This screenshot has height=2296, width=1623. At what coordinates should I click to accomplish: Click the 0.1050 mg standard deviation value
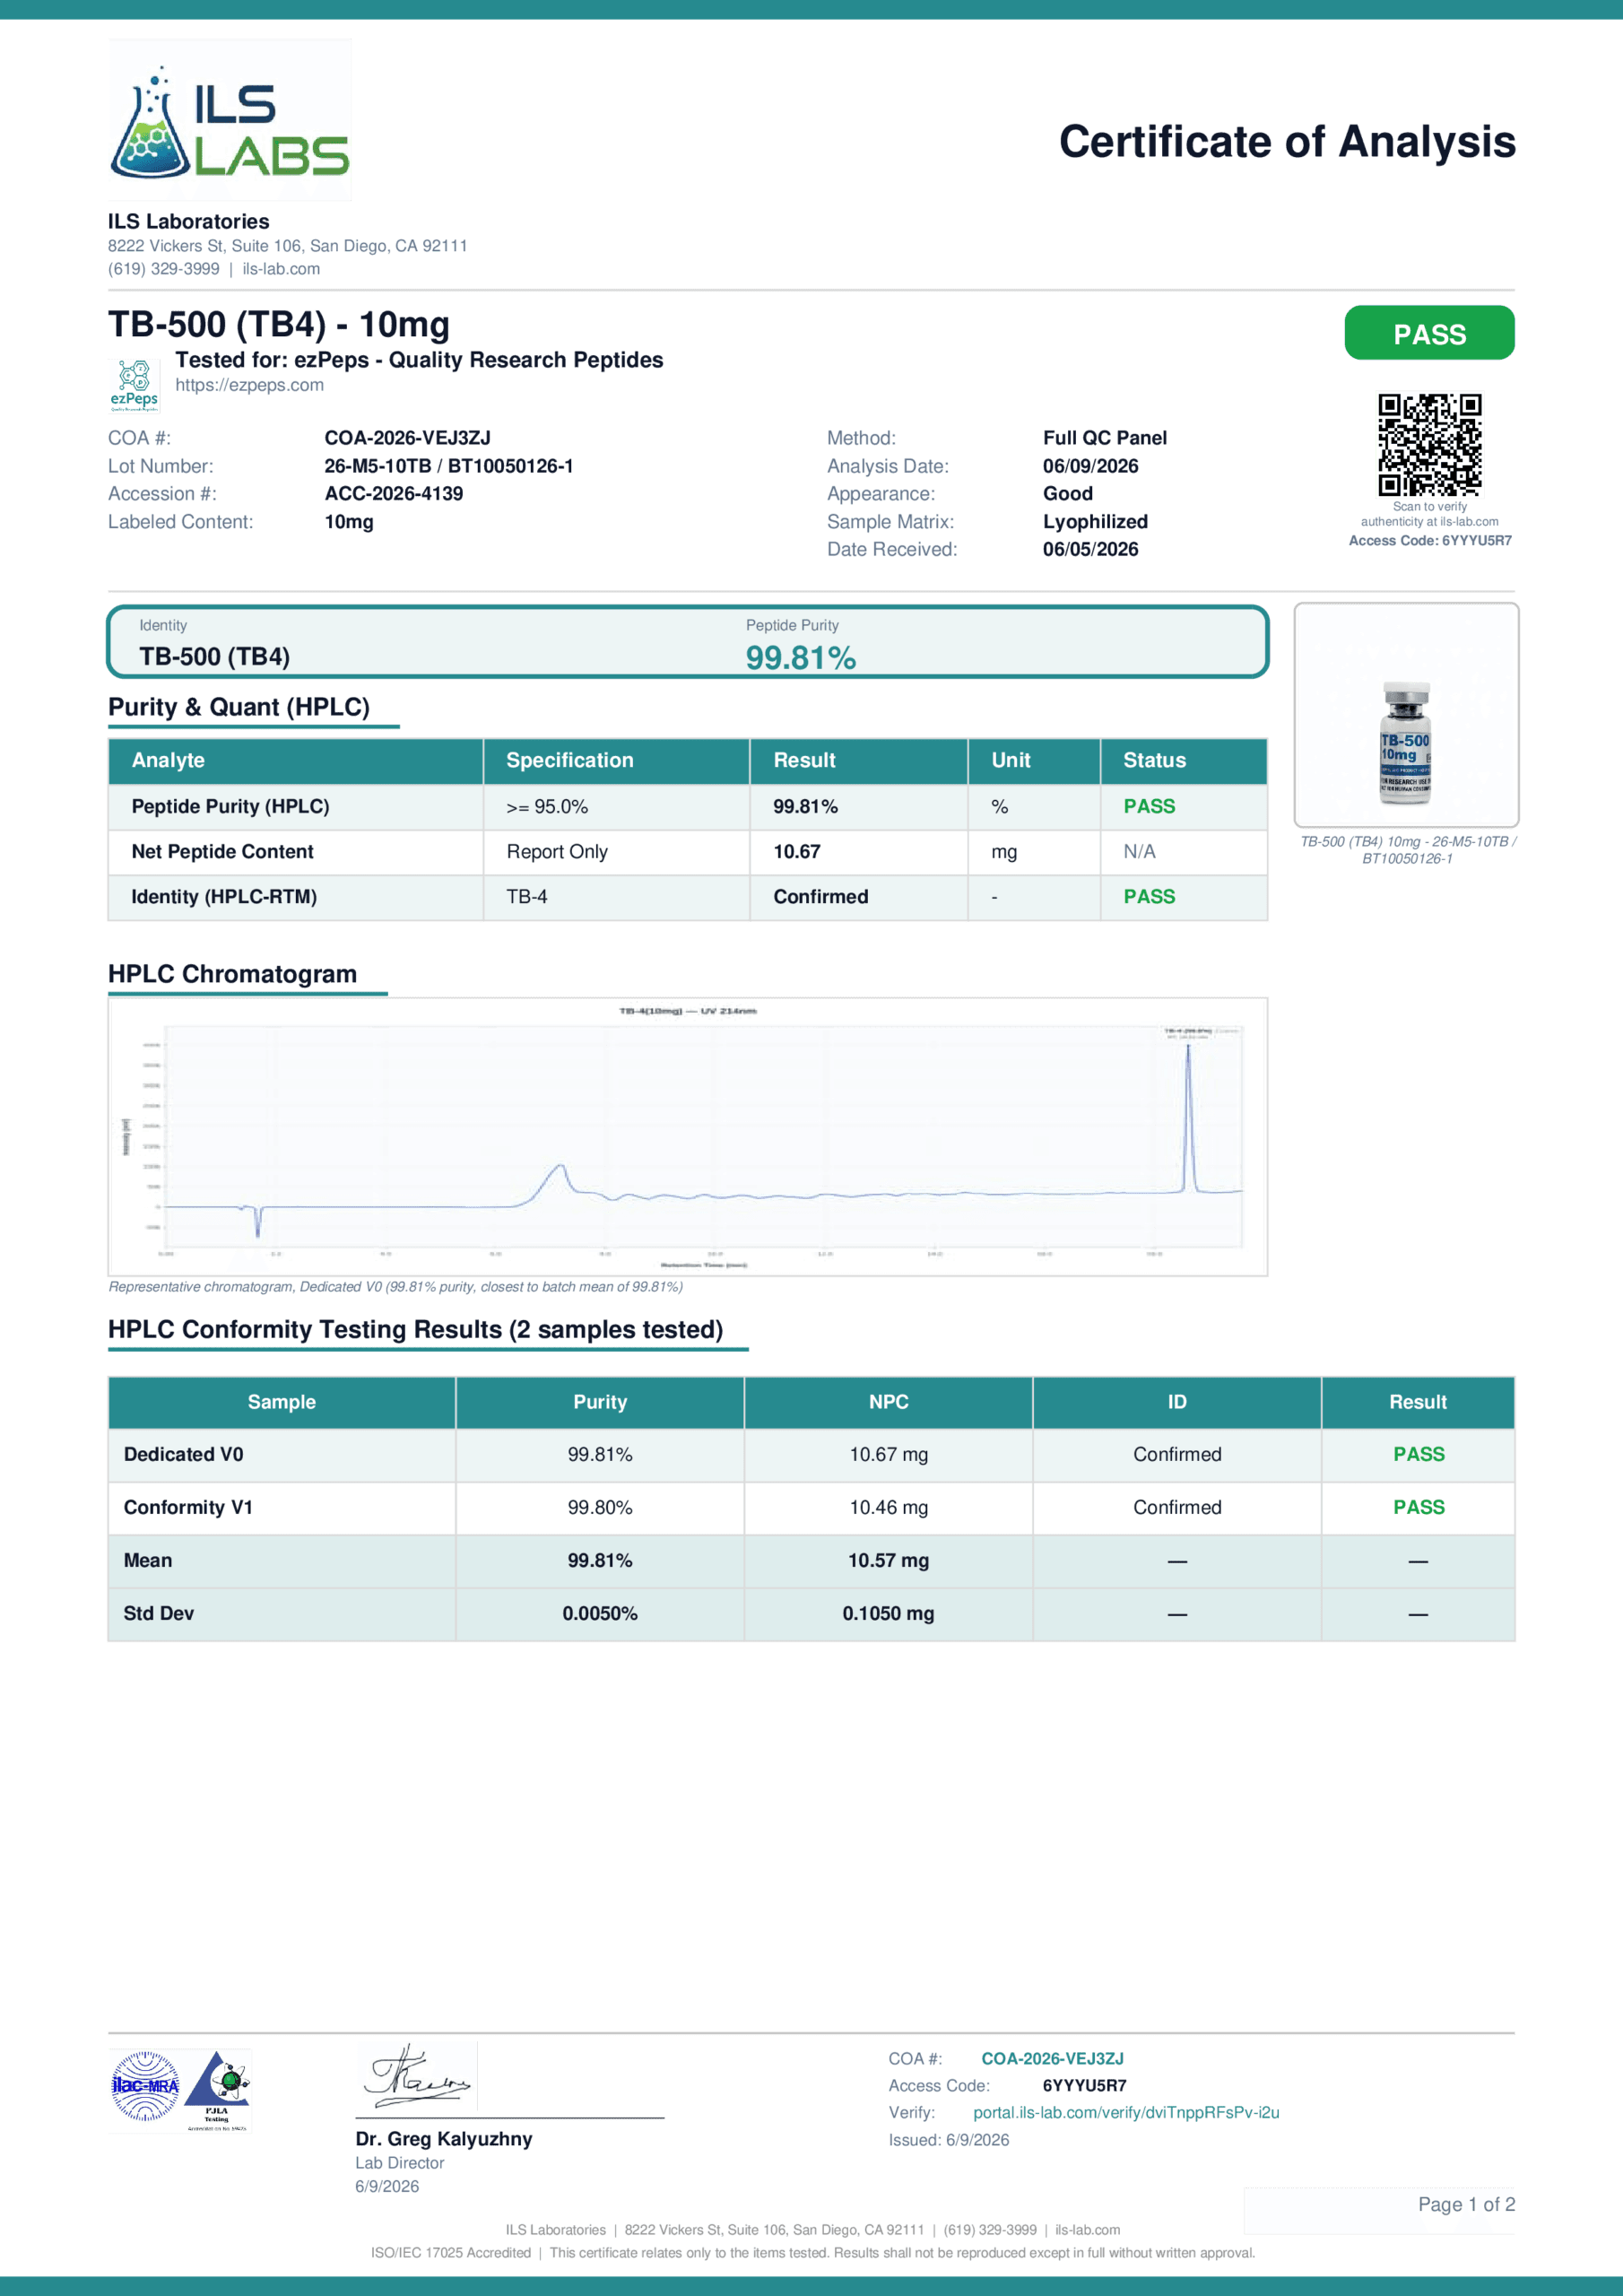(888, 1614)
